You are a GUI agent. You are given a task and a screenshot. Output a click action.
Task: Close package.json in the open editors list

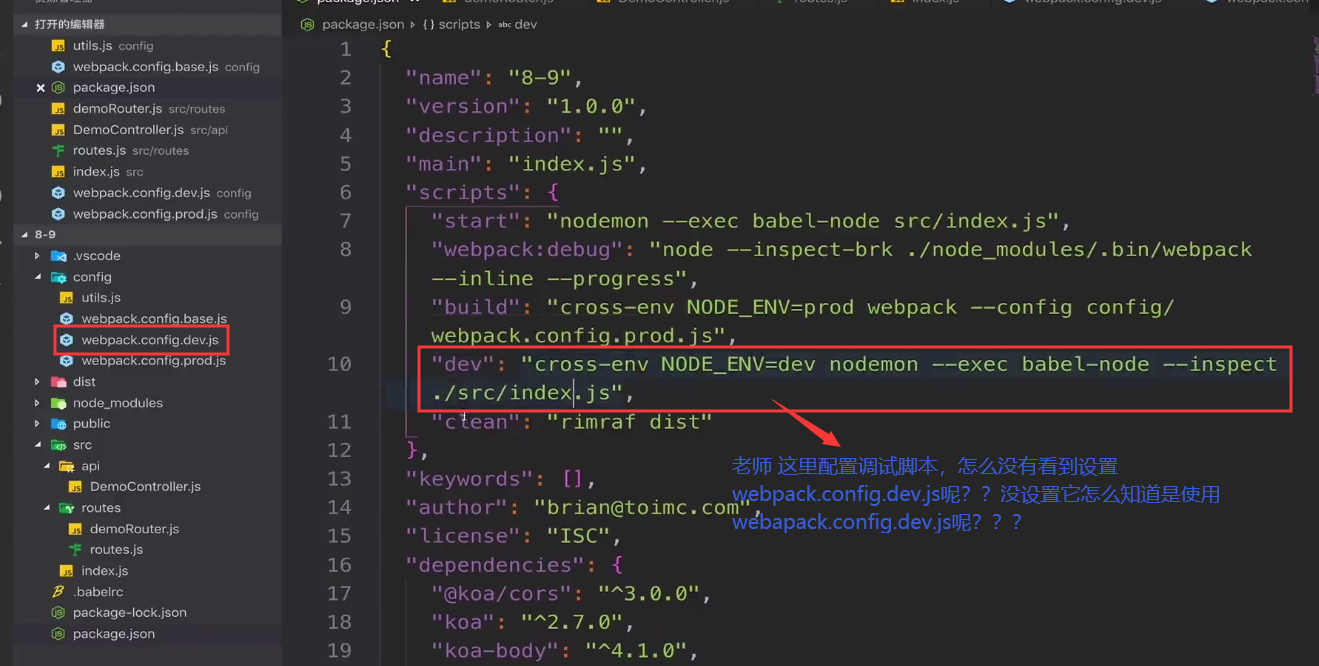pos(41,88)
